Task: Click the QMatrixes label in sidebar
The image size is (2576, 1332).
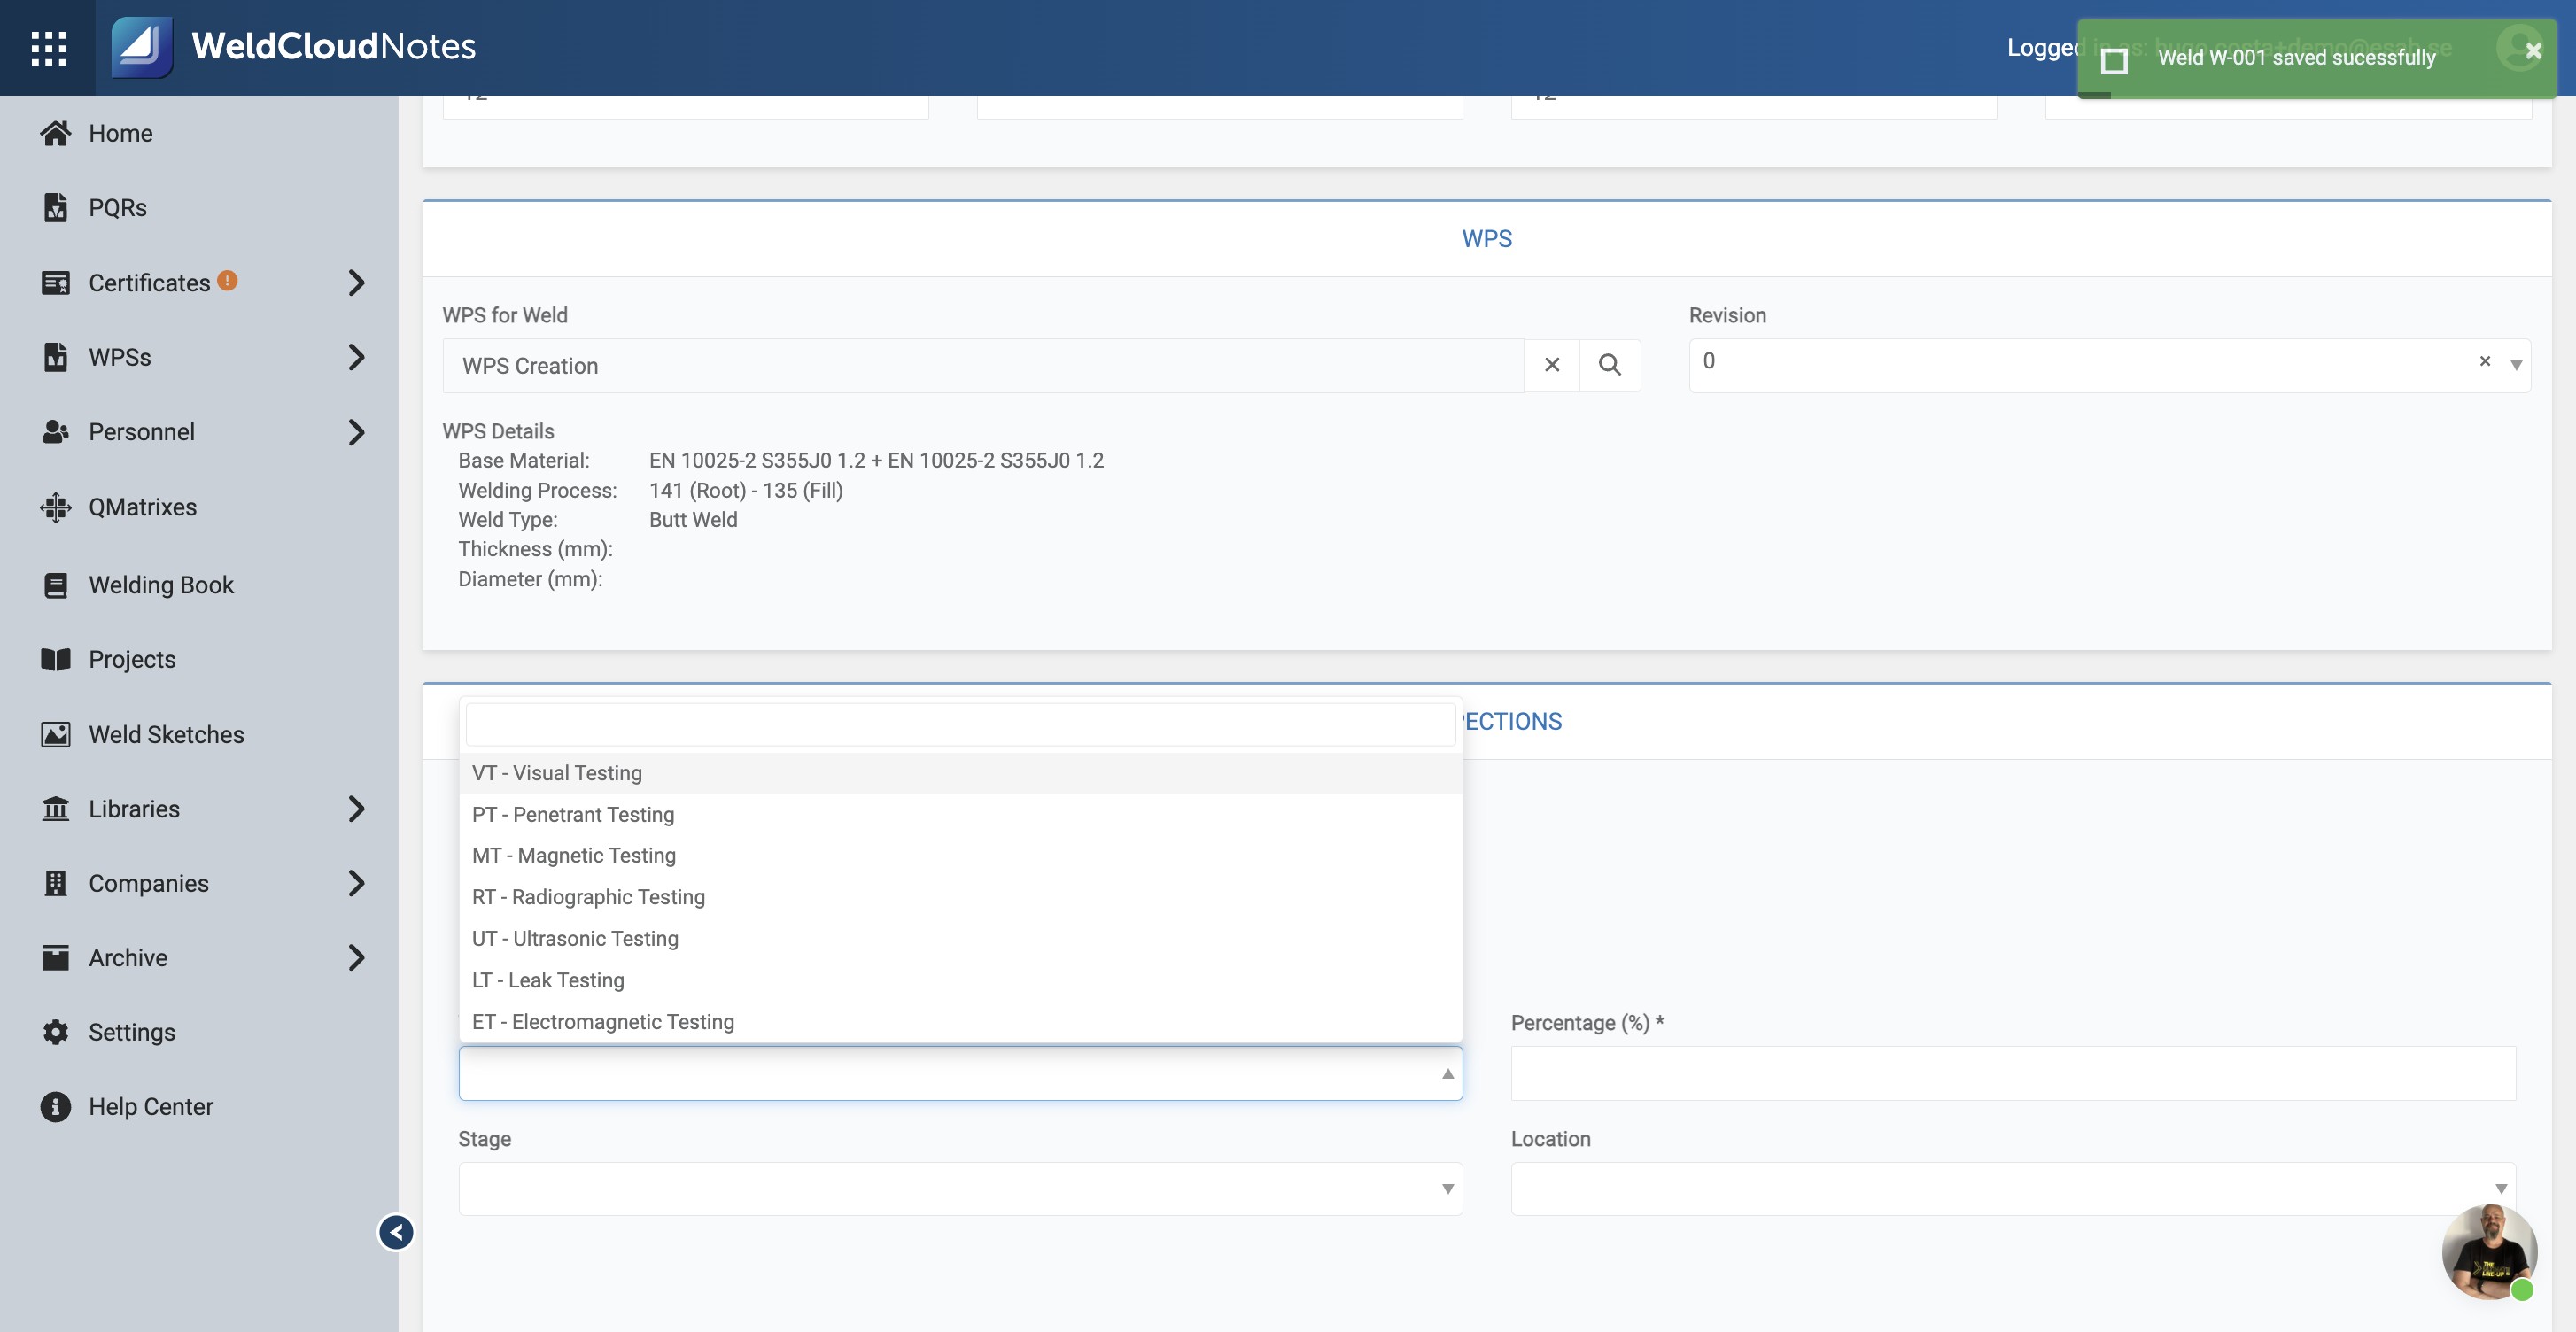Action: click(x=143, y=507)
